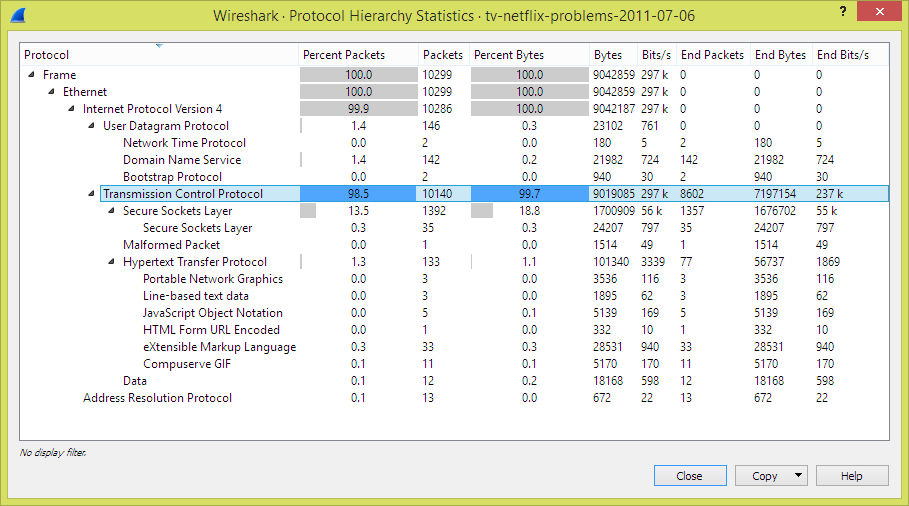Select the Compuserve GIF row
This screenshot has height=506, width=909.
coord(454,363)
